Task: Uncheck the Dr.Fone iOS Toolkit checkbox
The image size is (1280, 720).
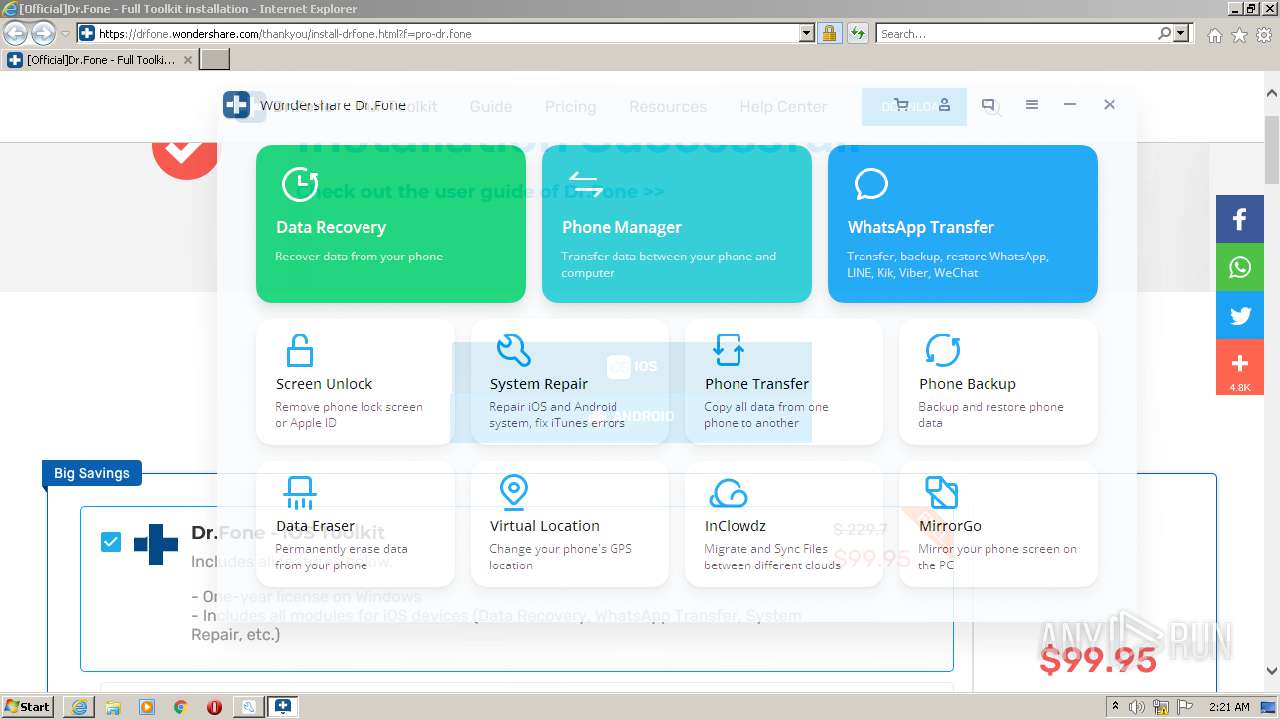Action: point(111,542)
